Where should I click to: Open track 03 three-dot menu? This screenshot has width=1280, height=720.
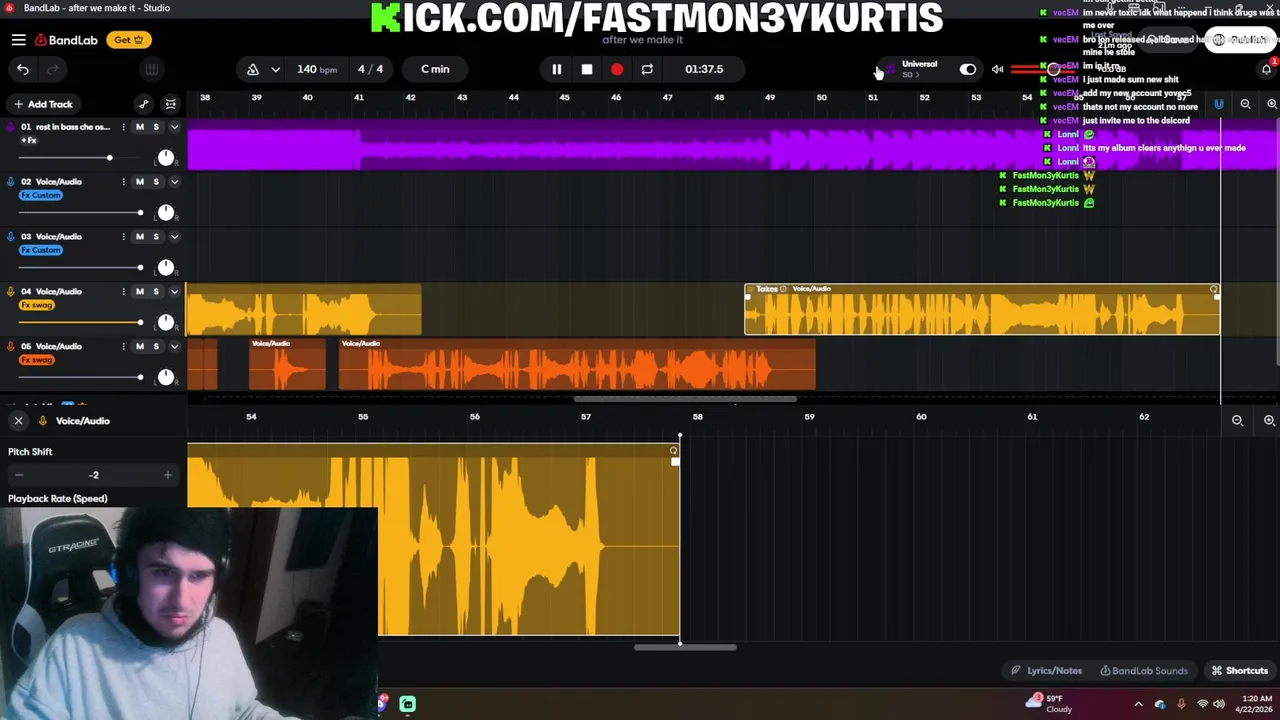point(123,237)
